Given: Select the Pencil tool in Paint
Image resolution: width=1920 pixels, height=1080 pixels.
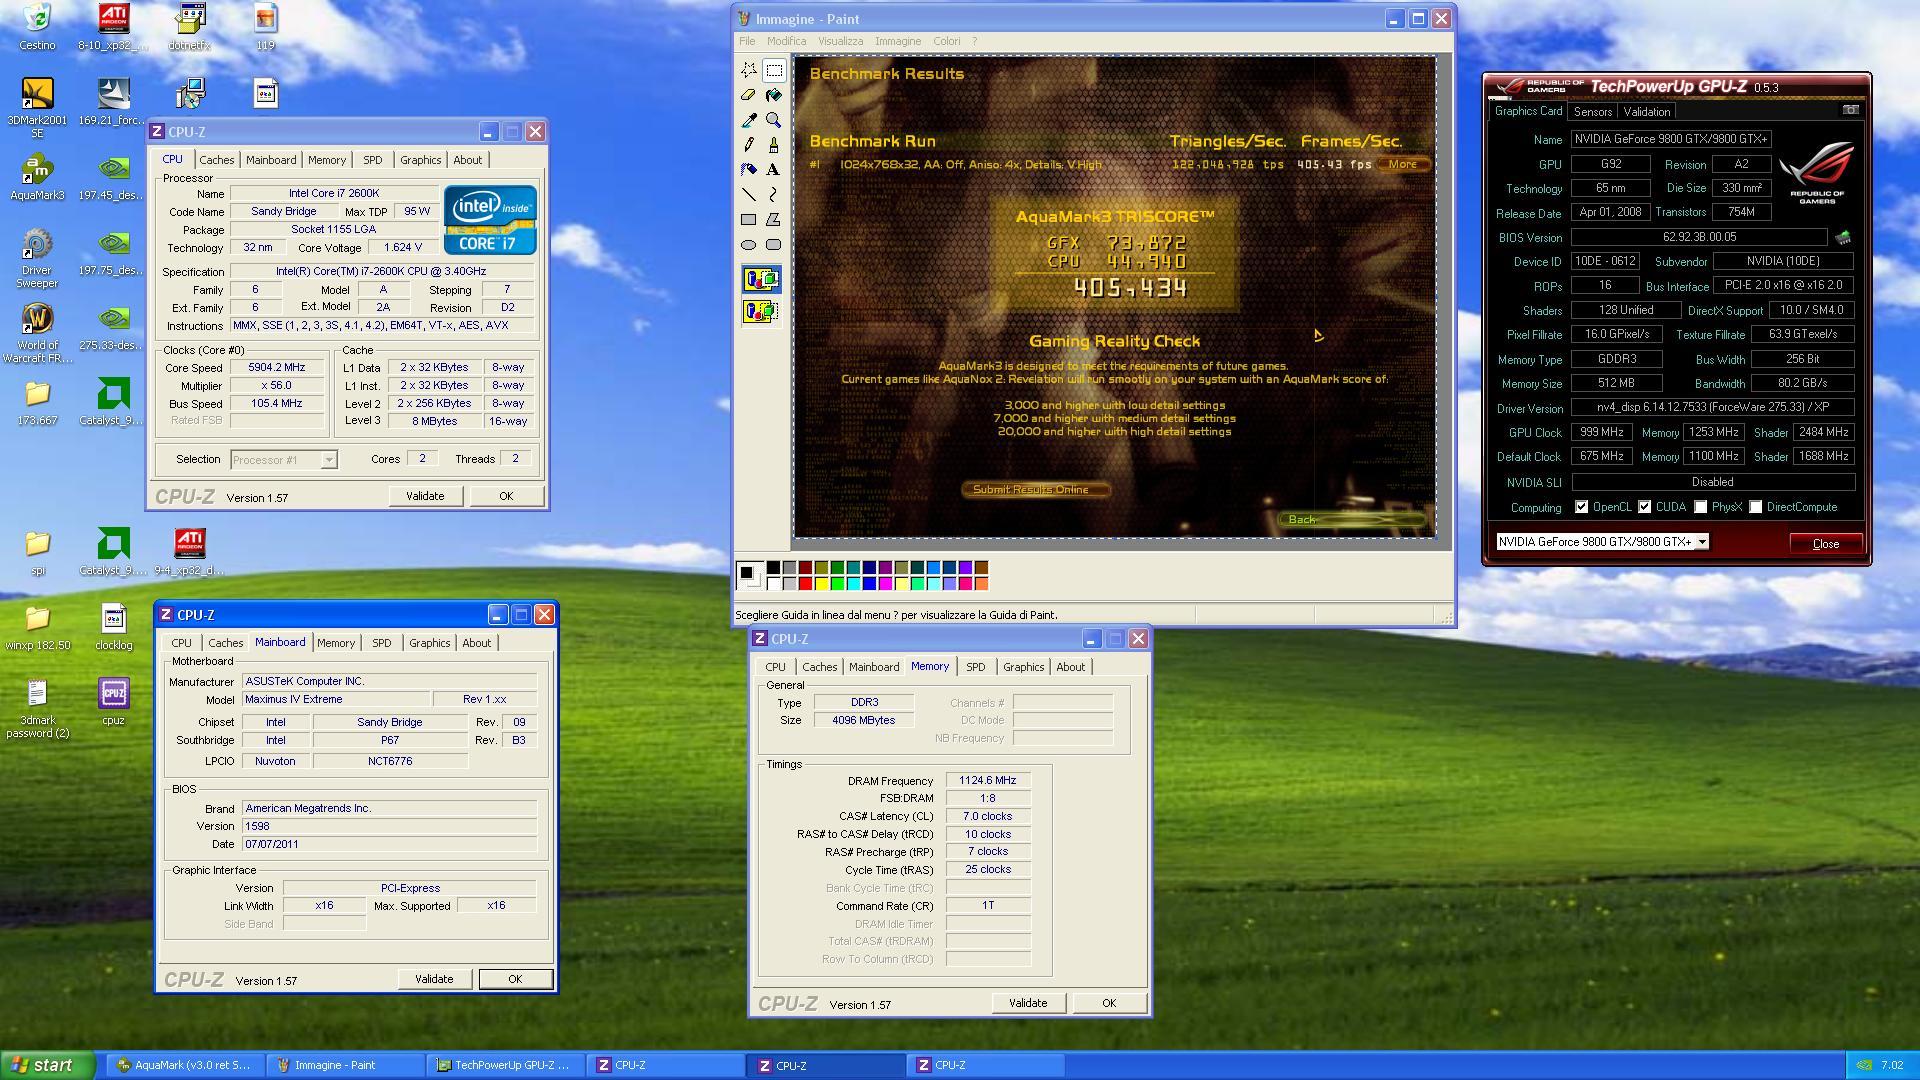Looking at the screenshot, I should click(749, 145).
